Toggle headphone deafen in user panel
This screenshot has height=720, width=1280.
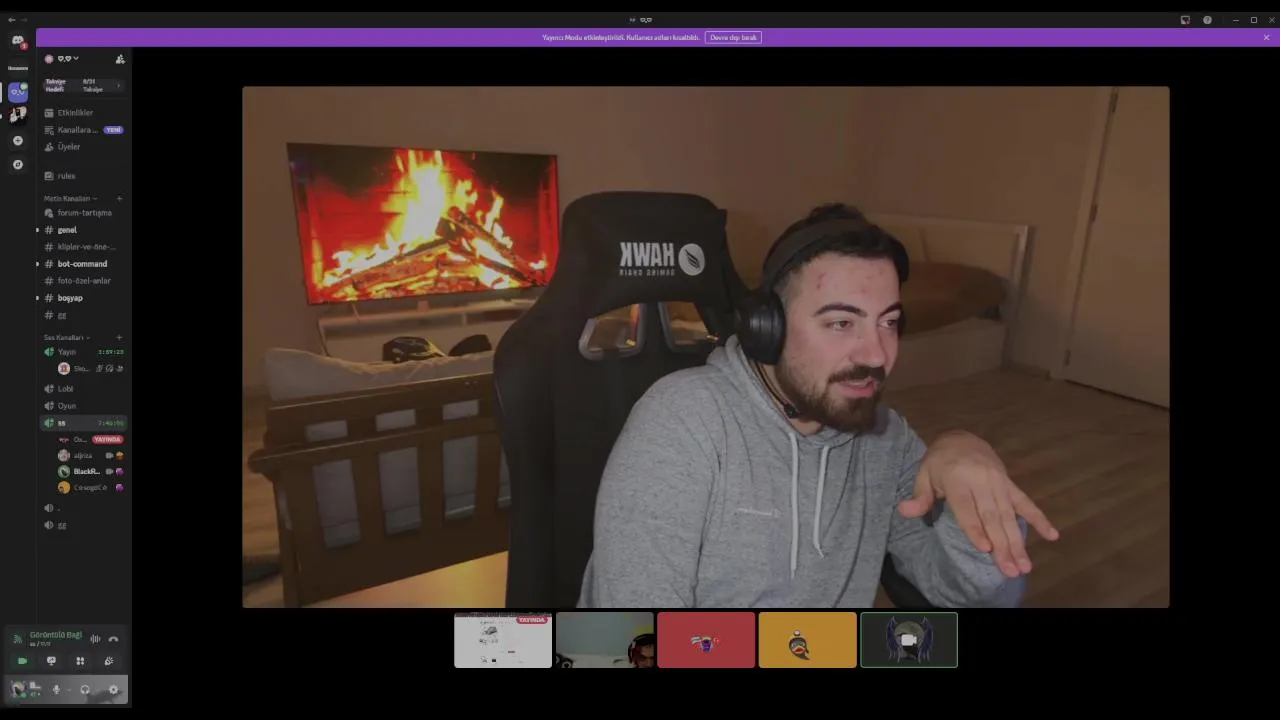tap(85, 689)
